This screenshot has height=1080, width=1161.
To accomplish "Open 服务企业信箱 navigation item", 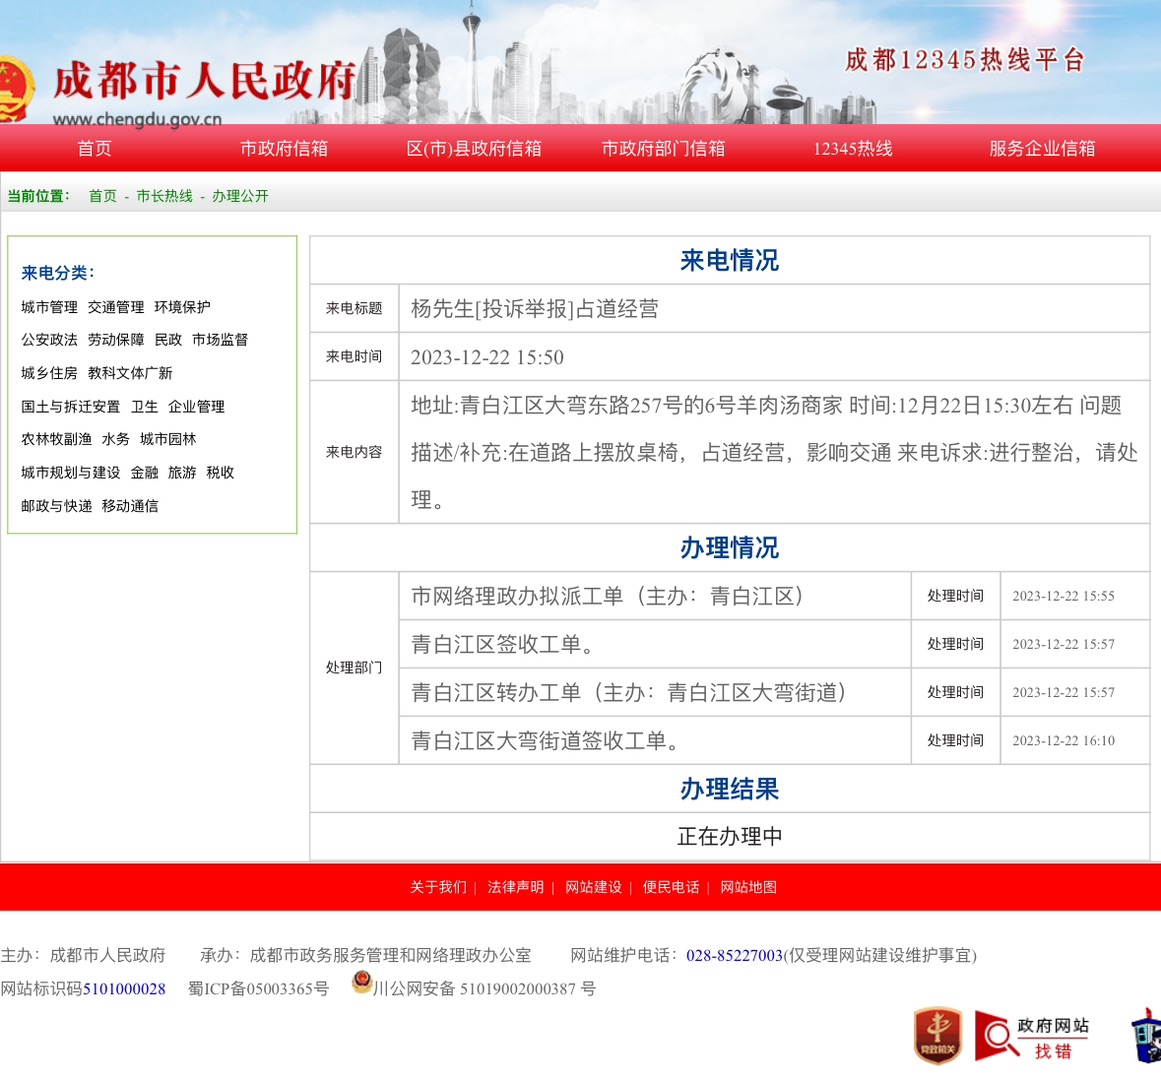I will click(x=1042, y=149).
